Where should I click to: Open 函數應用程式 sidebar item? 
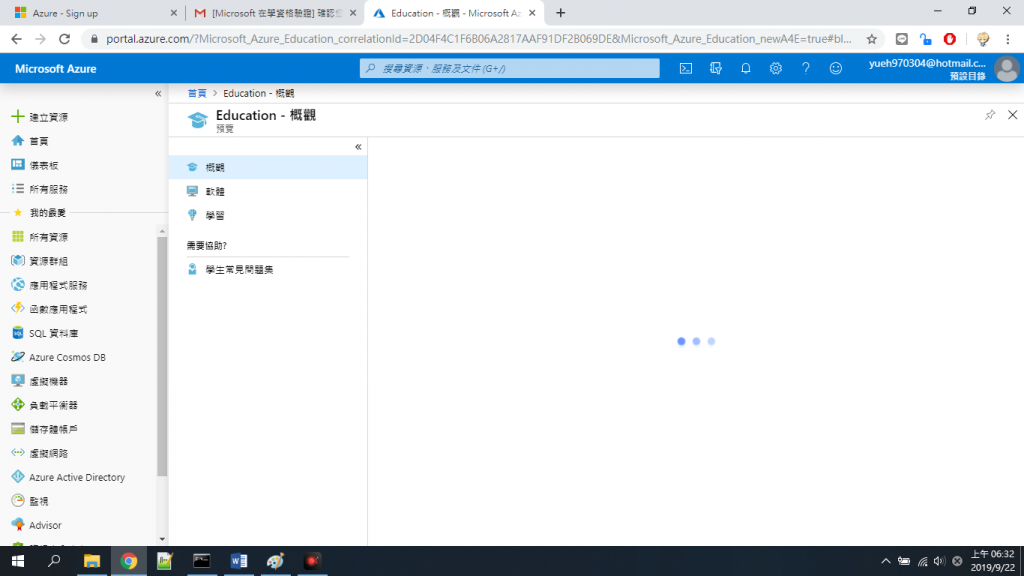coord(50,309)
